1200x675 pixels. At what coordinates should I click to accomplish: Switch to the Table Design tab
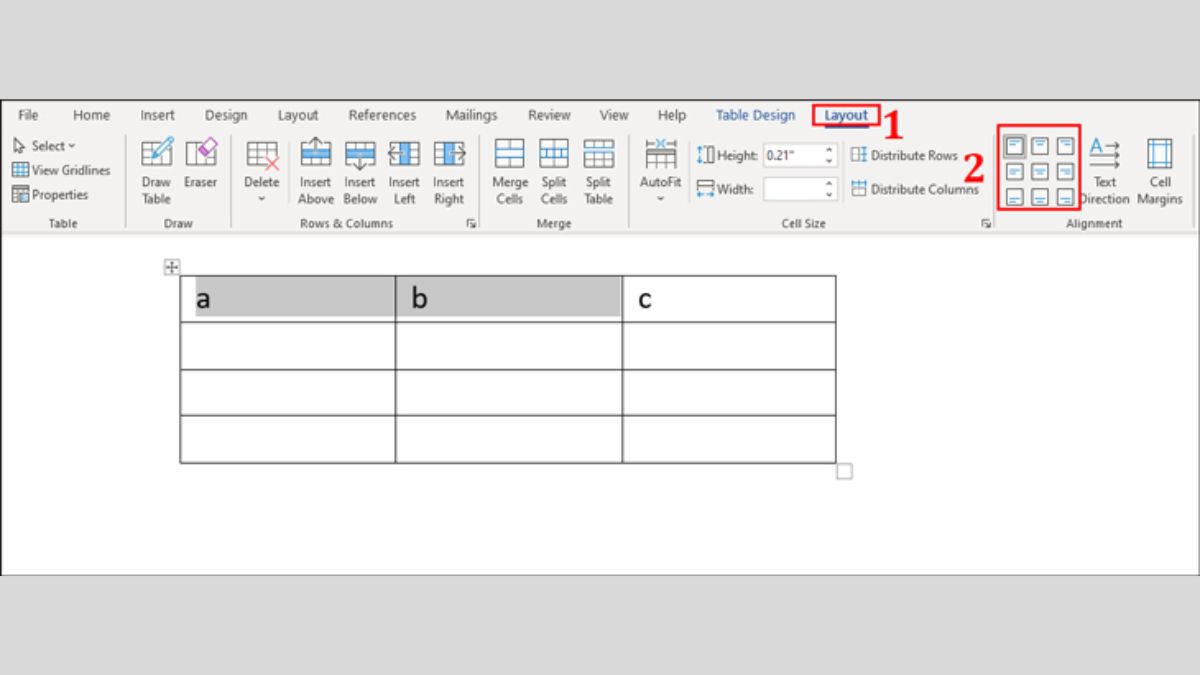tap(755, 115)
